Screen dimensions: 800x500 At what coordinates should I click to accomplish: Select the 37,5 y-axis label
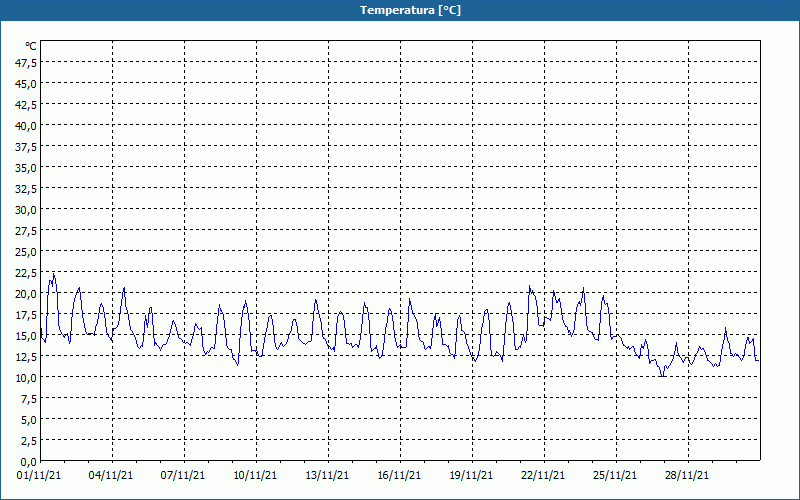(x=27, y=146)
